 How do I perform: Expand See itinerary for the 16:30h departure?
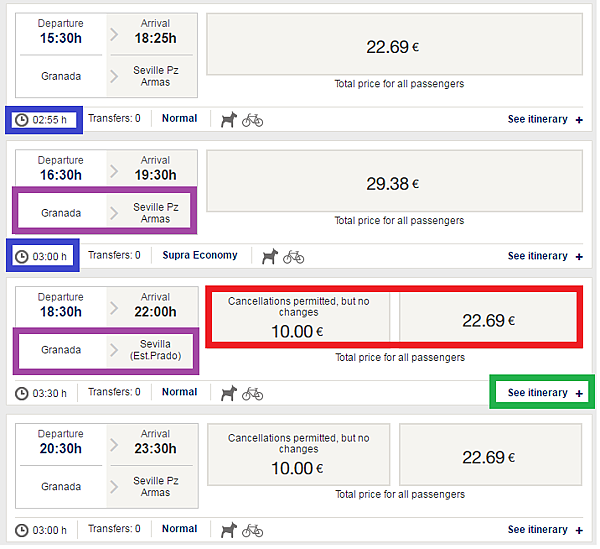click(545, 256)
